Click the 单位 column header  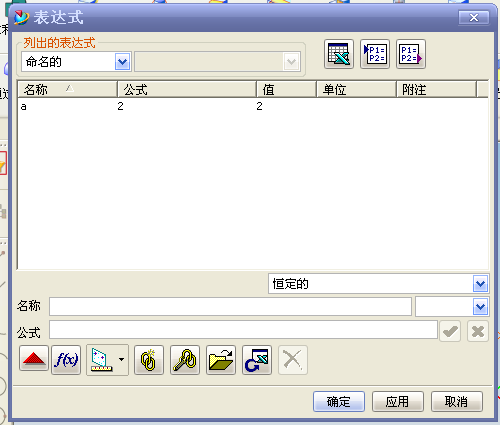[356, 89]
